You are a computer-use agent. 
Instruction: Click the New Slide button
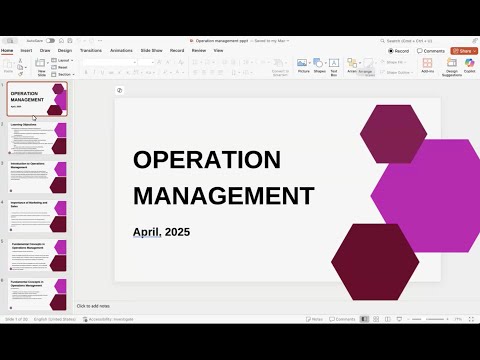[41, 67]
